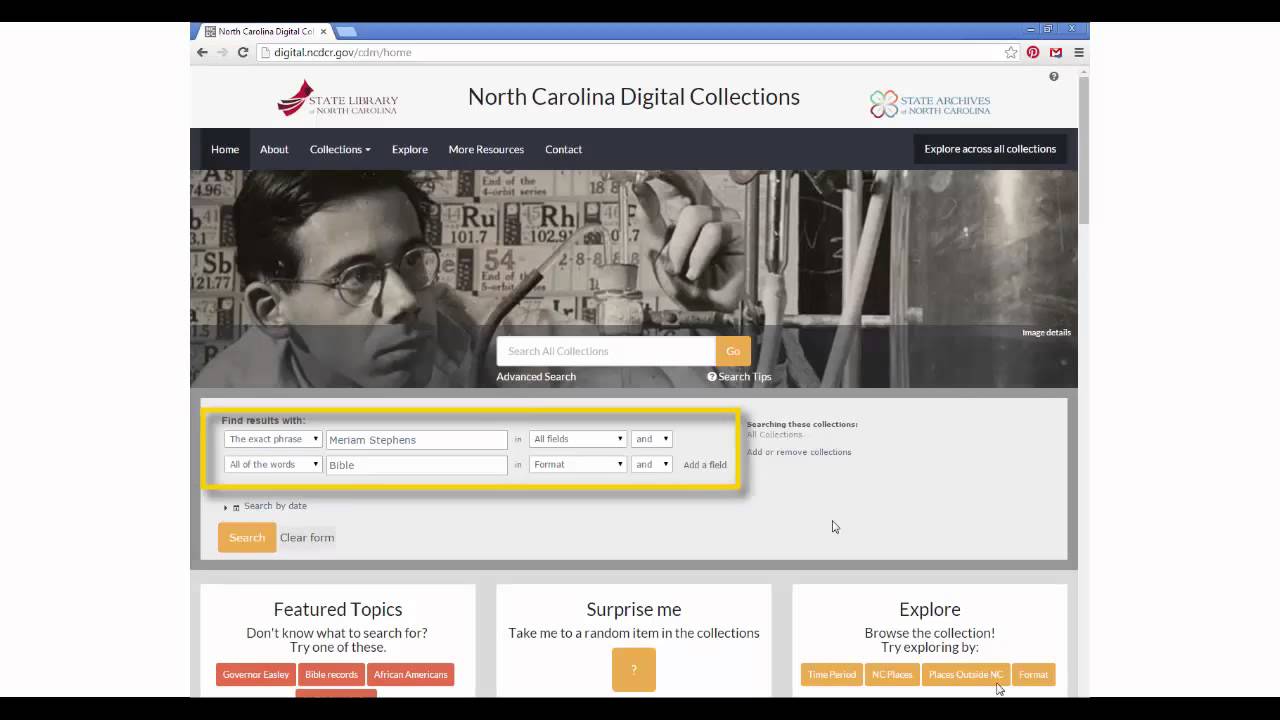The width and height of the screenshot is (1280, 720).
Task: Select the African Americans topic
Action: (x=410, y=675)
